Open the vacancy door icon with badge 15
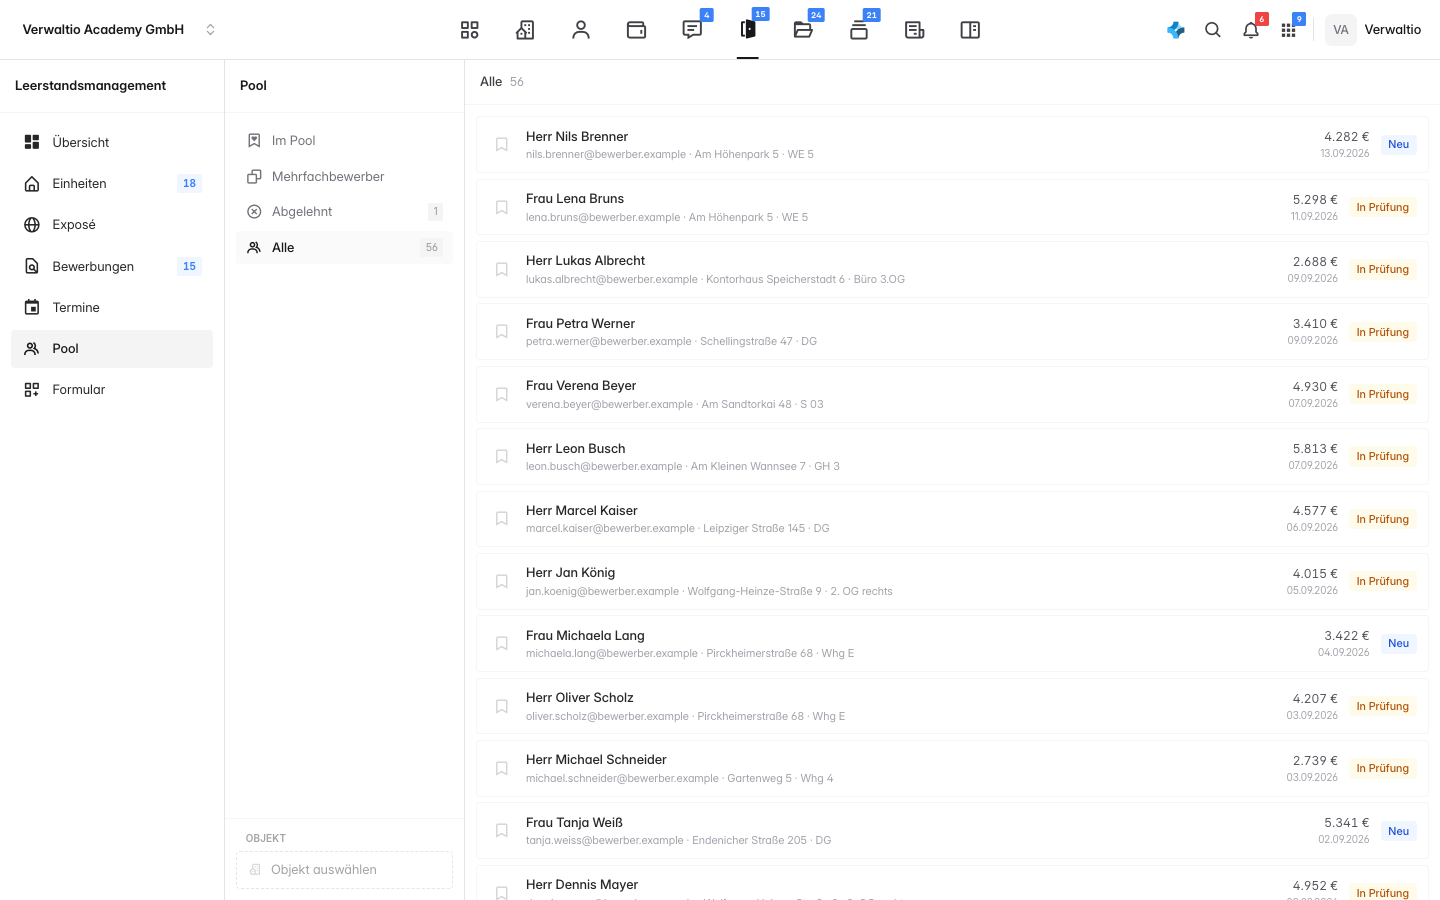1440x900 pixels. [x=748, y=30]
